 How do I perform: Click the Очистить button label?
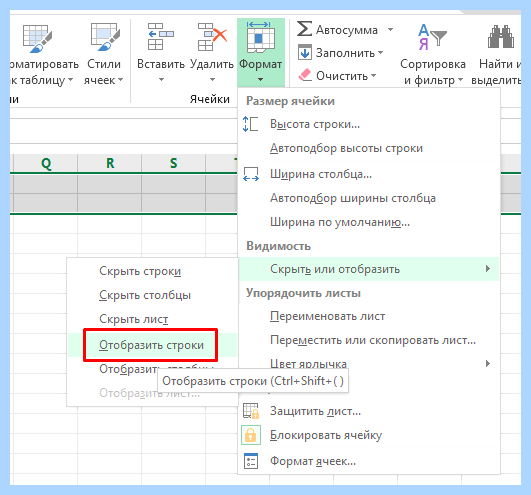click(x=342, y=76)
